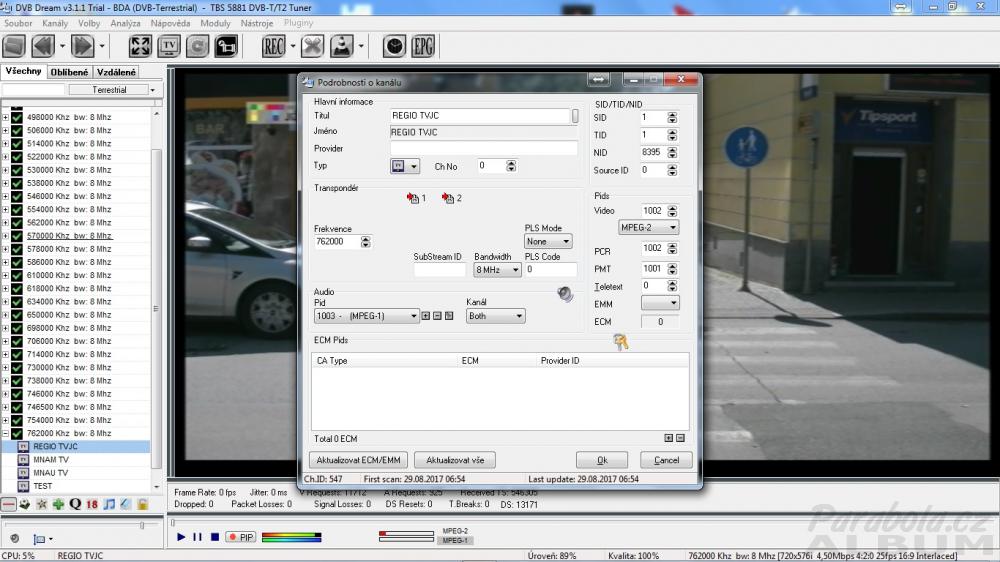Screen dimensions: 1000x562
Task: Toggle checkbox for 586000 Khz transponder
Action: click(17, 262)
